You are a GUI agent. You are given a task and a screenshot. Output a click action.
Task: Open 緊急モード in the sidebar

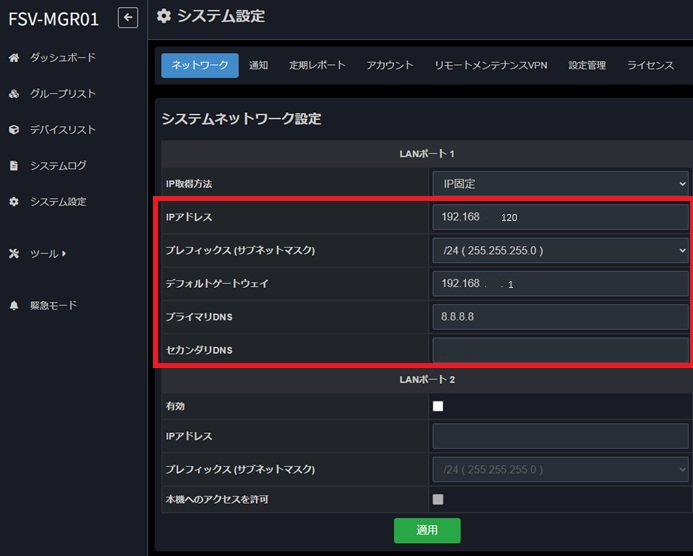point(53,305)
